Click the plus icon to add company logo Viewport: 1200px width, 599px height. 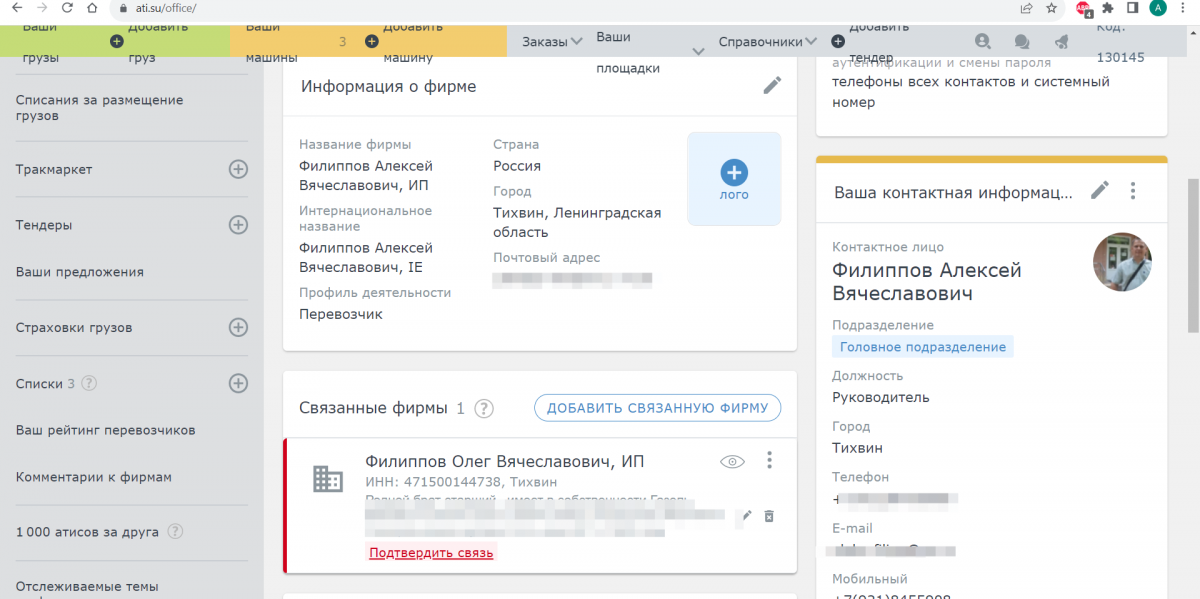coord(734,172)
